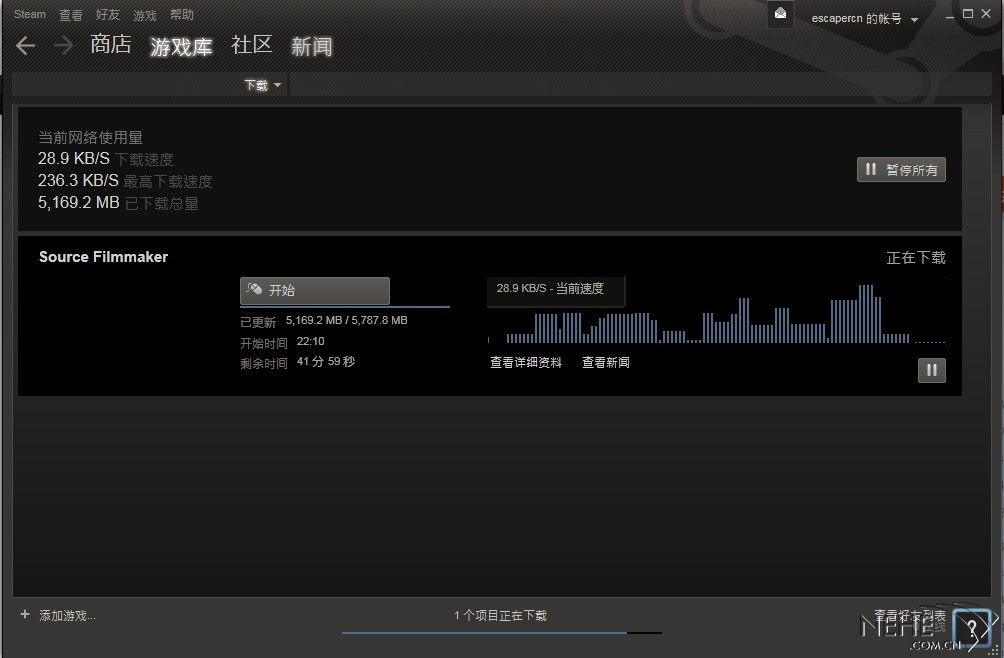Click 1 个项目正在下载 status text
Image resolution: width=1004 pixels, height=658 pixels.
501,616
